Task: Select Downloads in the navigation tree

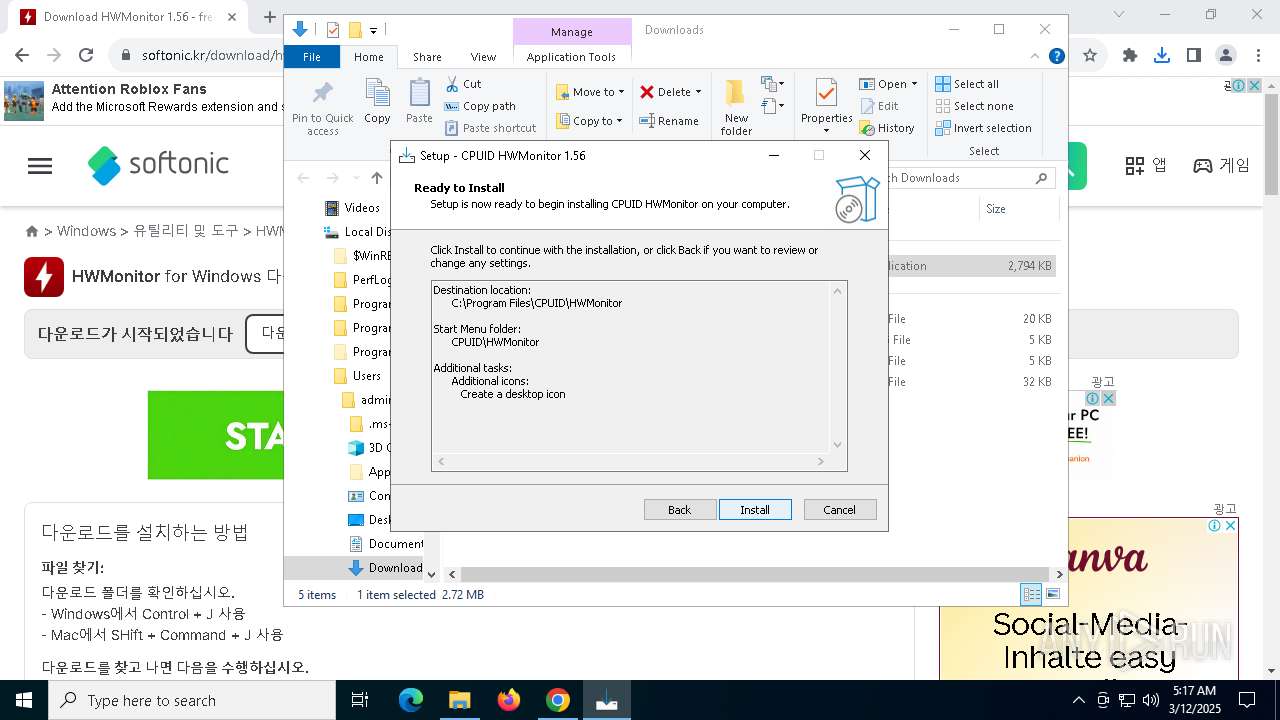Action: 386,568
